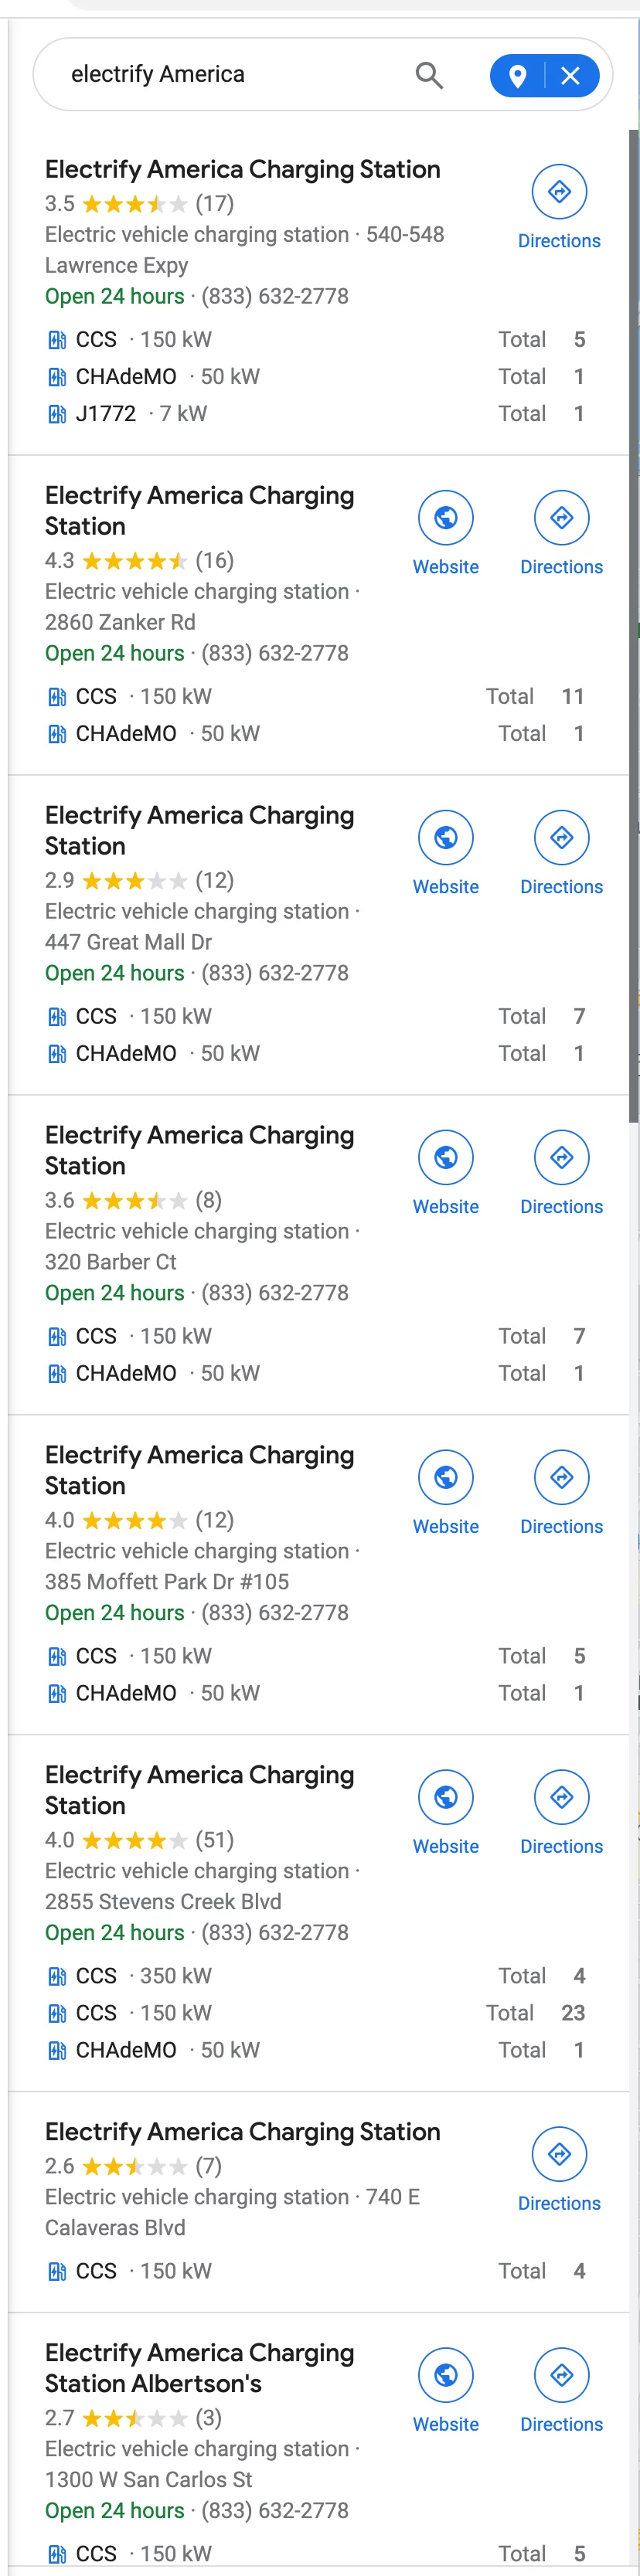The image size is (640, 2576).
Task: Get directions to 320 Barber Ct station
Action: [x=562, y=1174]
